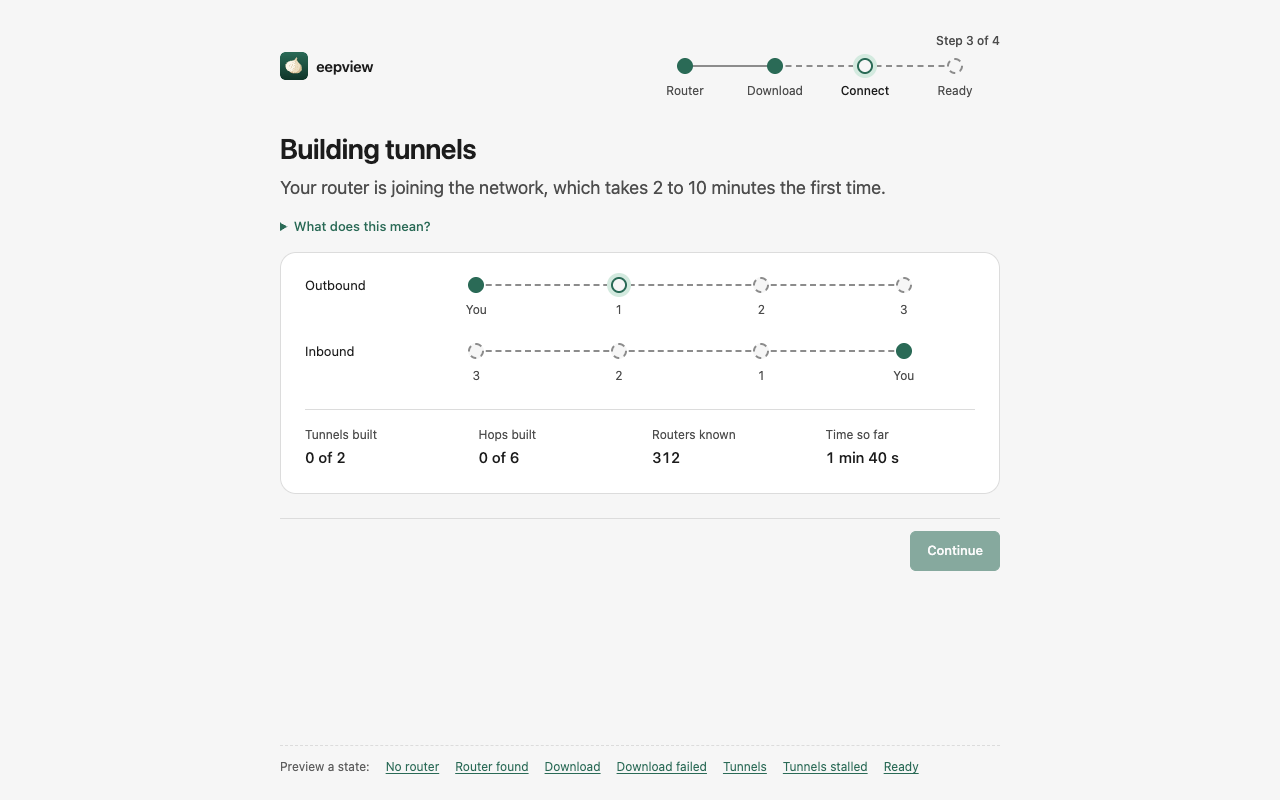Image resolution: width=1280 pixels, height=800 pixels.
Task: Click the '0 of 6' hops value
Action: click(499, 458)
